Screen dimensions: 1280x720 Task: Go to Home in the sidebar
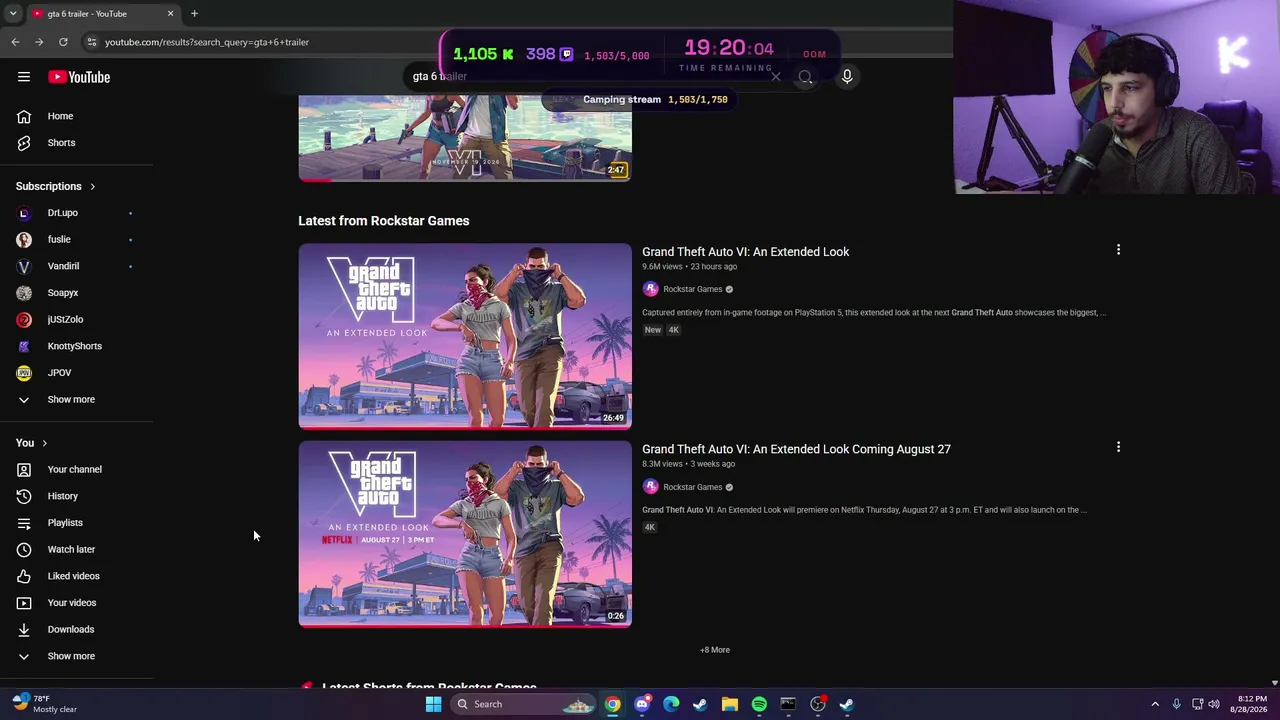click(76, 116)
